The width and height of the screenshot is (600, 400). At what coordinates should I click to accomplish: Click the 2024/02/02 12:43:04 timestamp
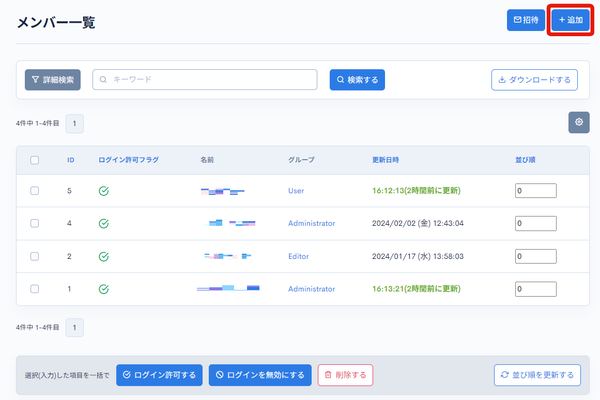point(418,223)
